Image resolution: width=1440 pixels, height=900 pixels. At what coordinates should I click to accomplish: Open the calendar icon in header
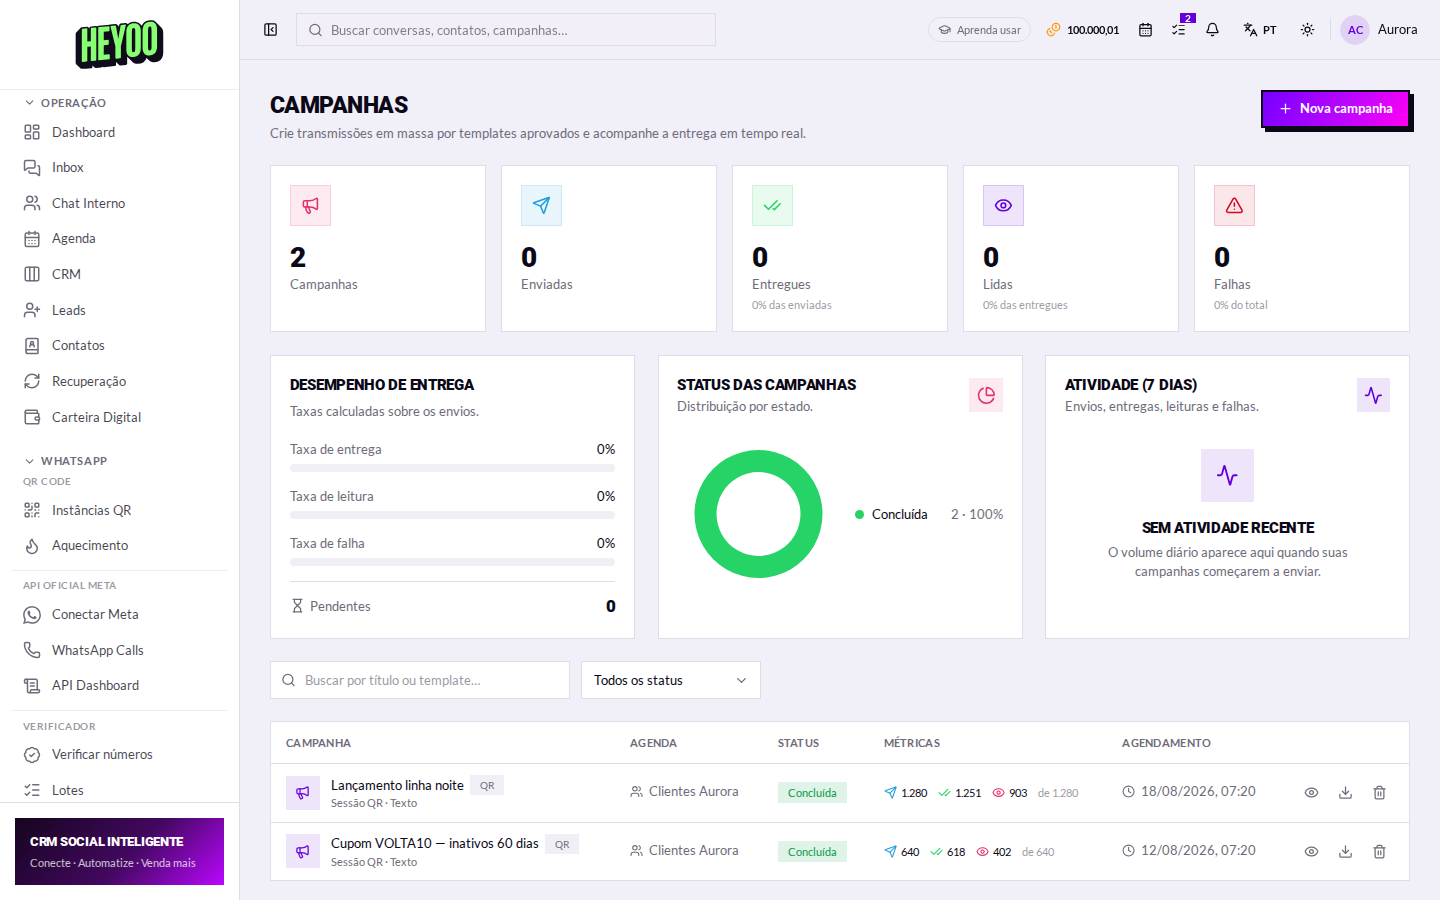coord(1145,30)
